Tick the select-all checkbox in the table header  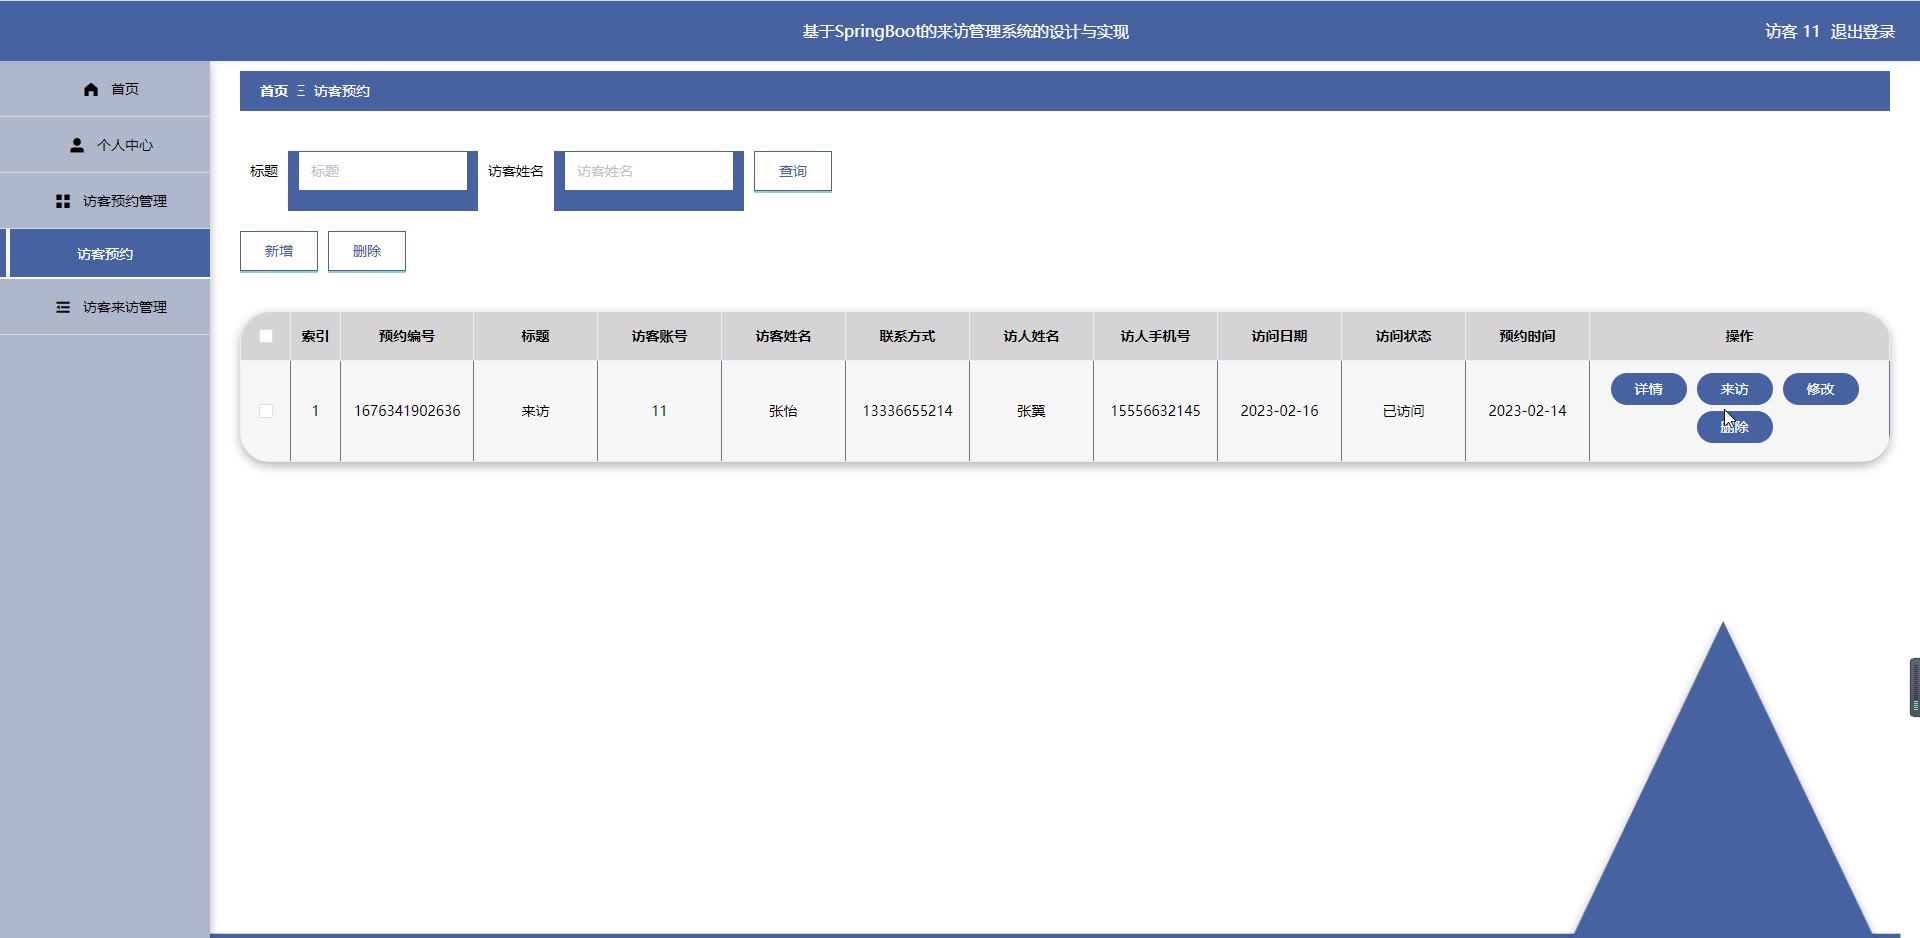click(x=266, y=336)
